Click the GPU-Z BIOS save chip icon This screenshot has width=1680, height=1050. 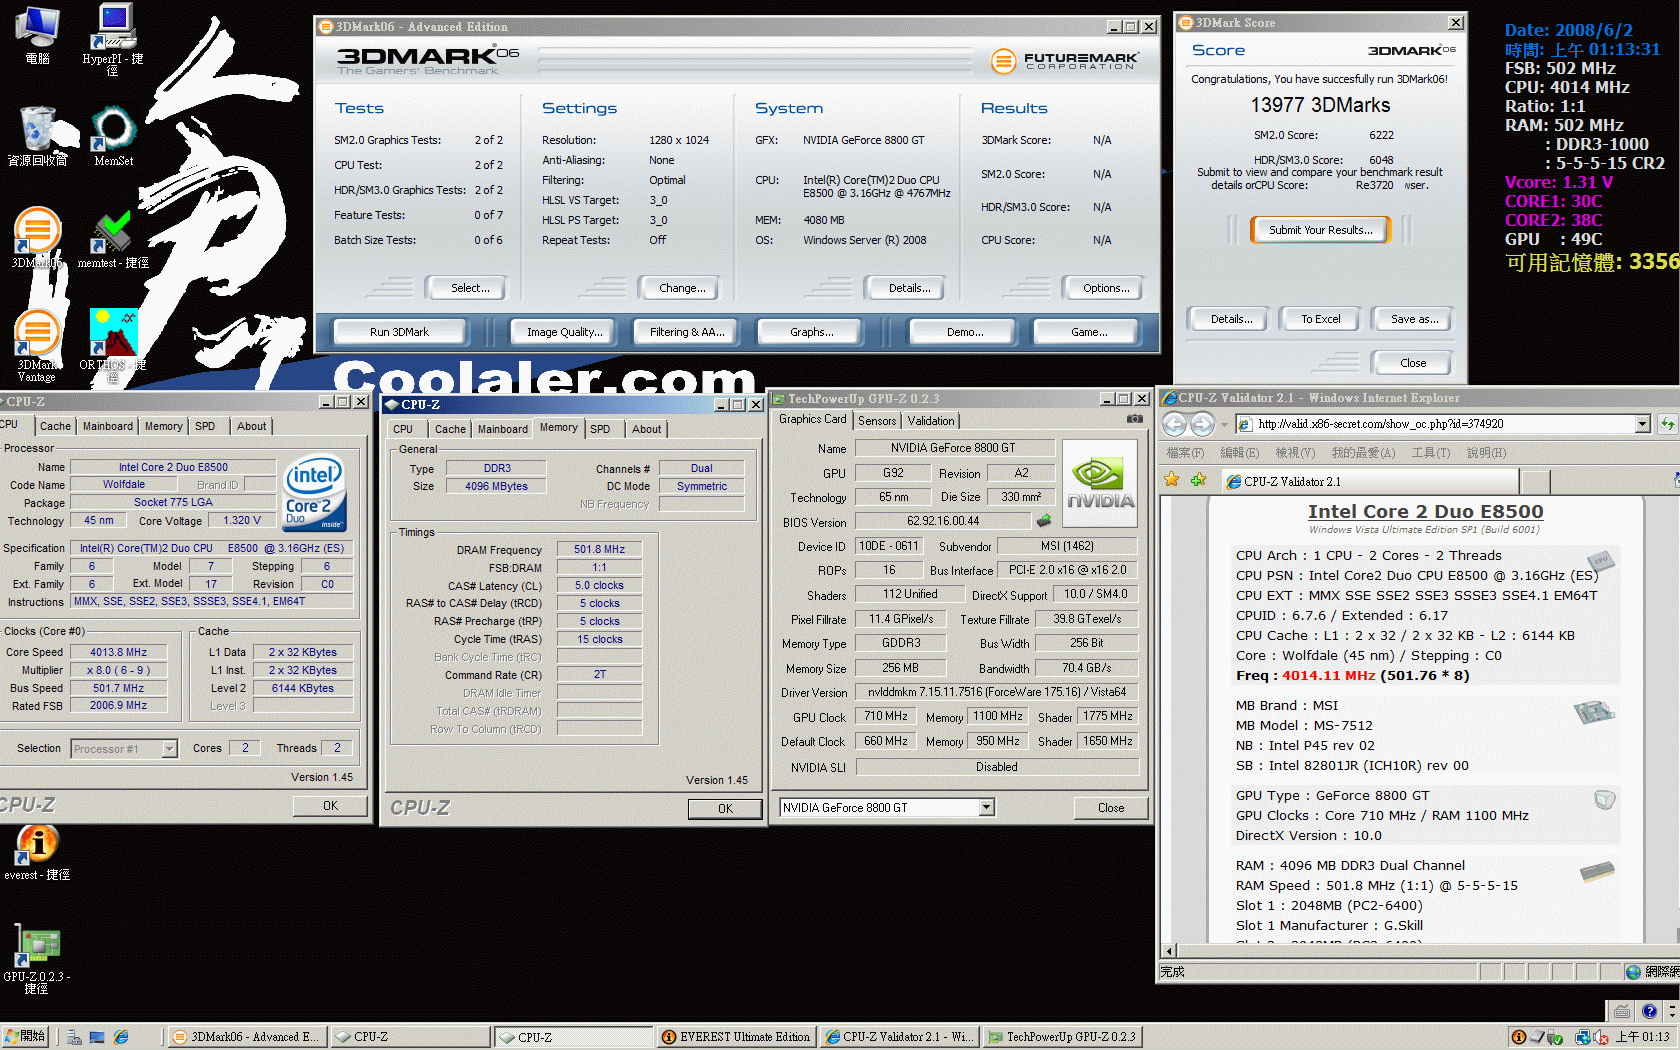1044,521
